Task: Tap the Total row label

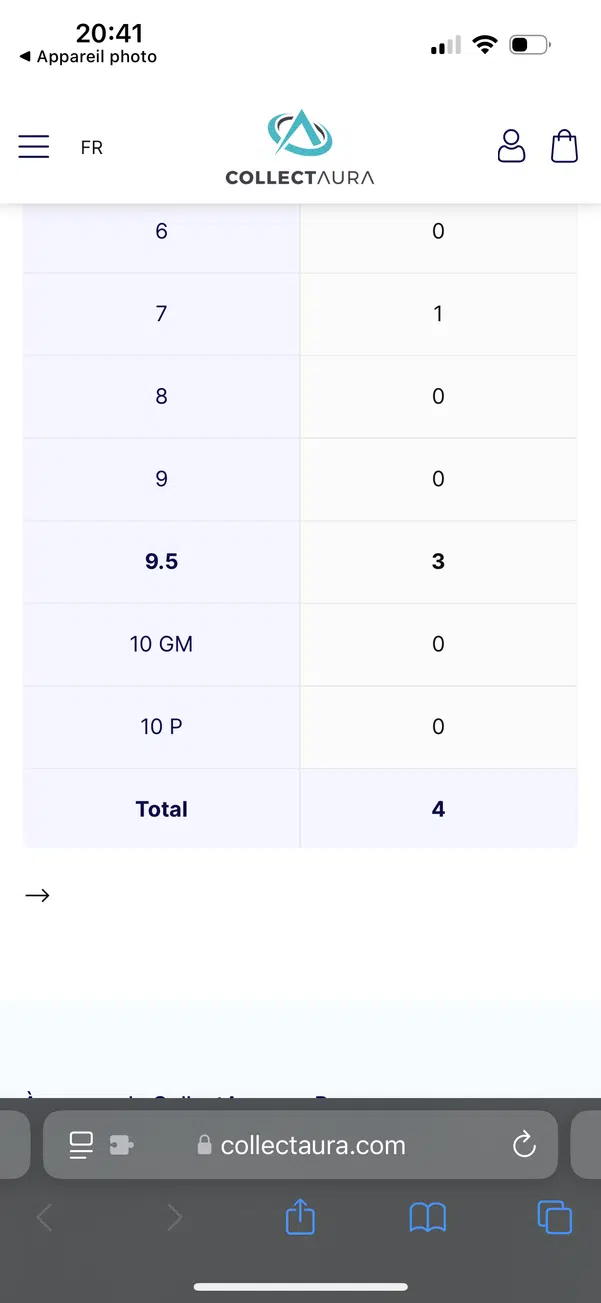Action: pyautogui.click(x=161, y=809)
